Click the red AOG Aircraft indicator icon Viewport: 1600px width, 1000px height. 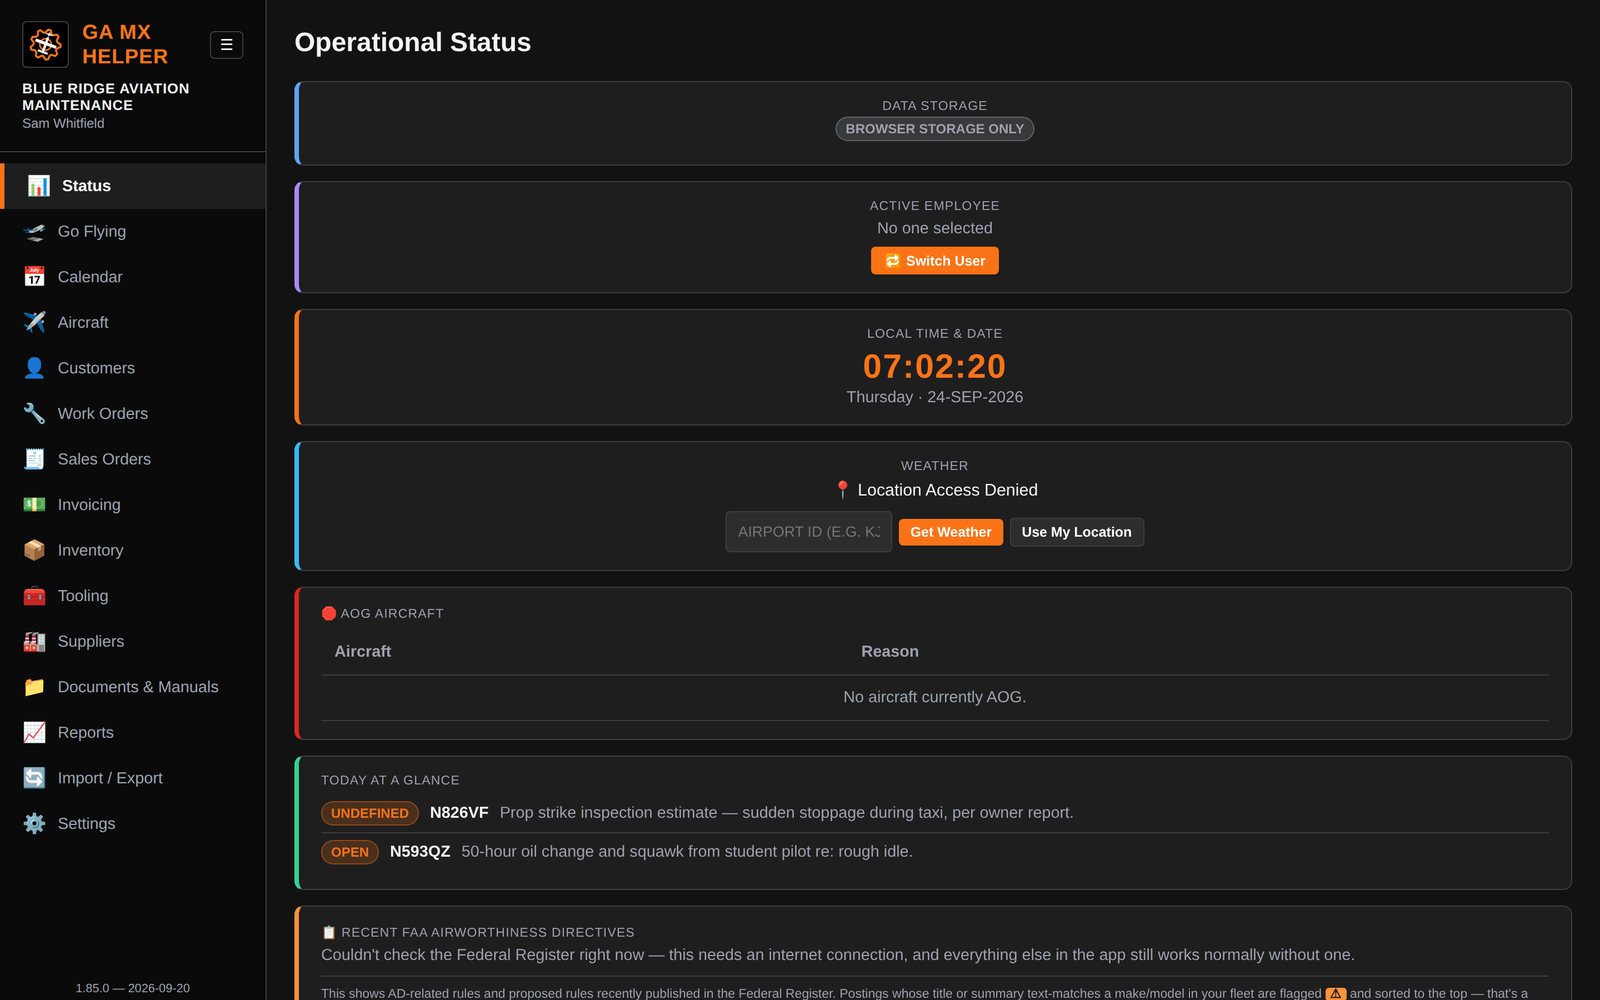click(x=329, y=614)
